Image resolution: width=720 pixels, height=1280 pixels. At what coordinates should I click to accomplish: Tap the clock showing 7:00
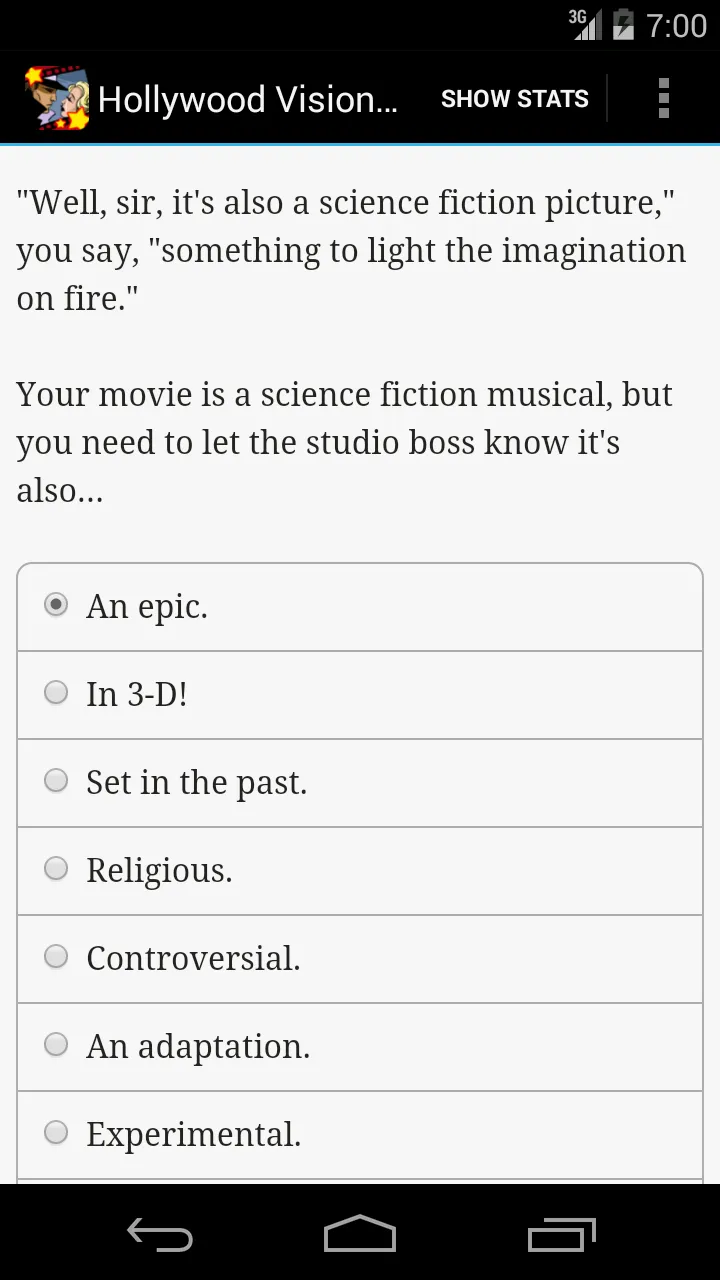tap(676, 25)
